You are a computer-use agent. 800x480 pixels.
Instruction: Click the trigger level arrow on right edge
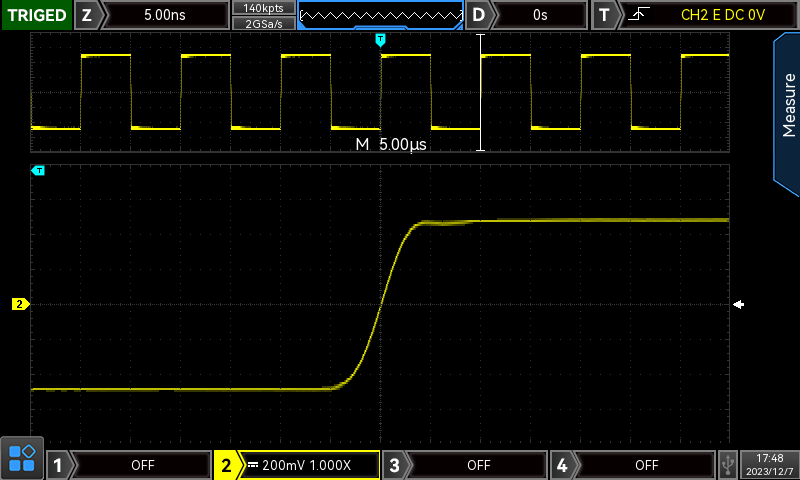738,304
